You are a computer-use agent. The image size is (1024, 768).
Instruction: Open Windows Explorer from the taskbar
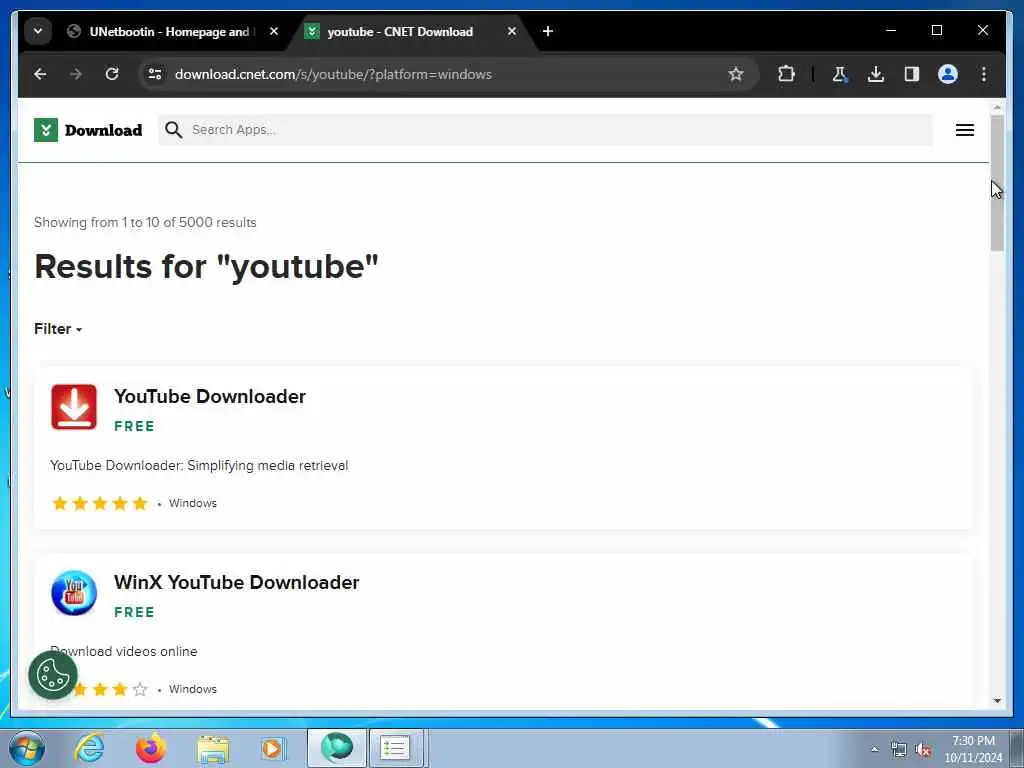(213, 748)
